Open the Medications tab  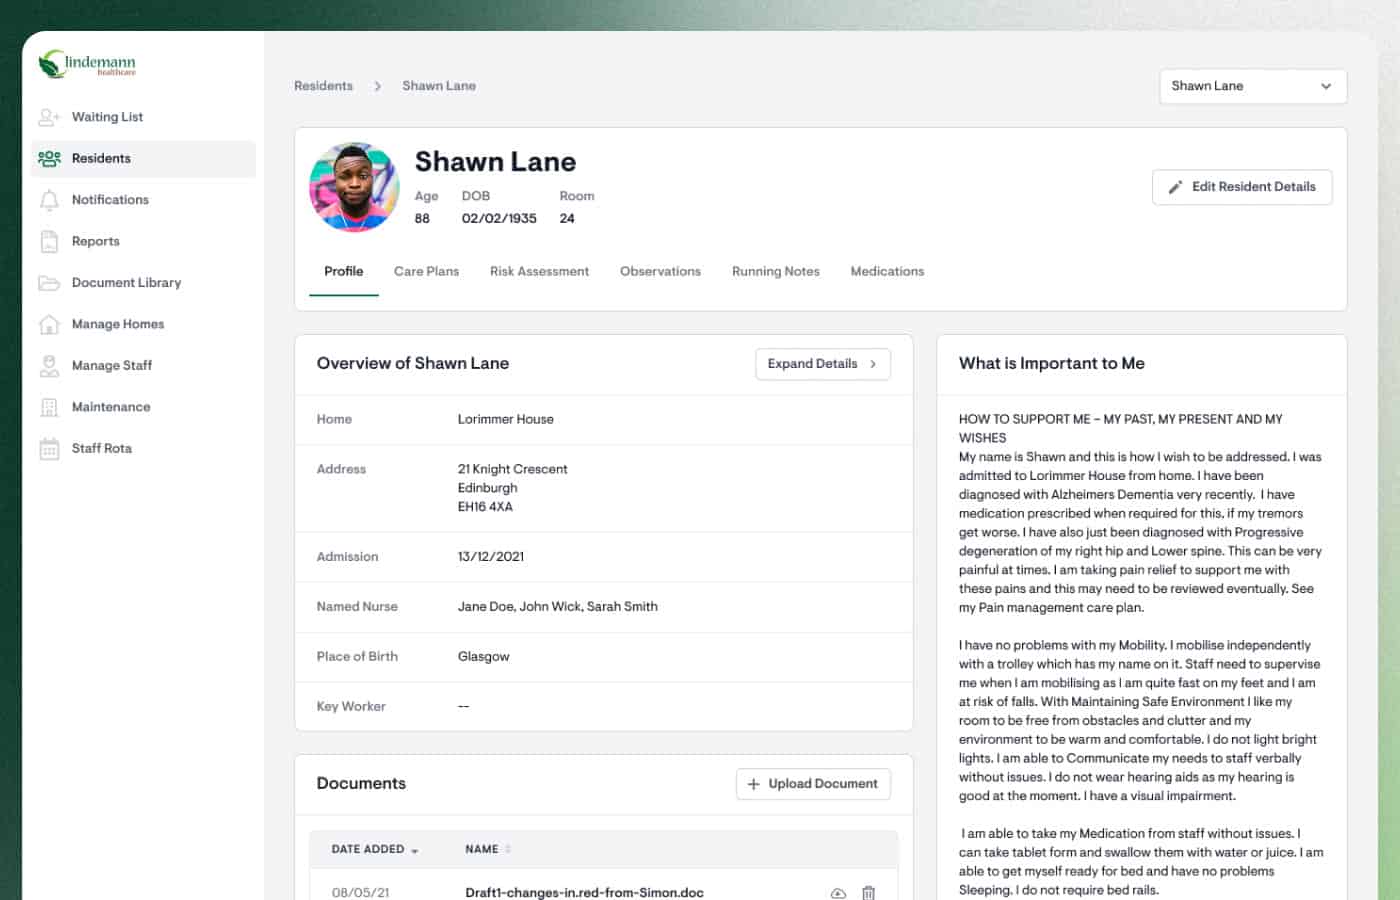pos(888,271)
